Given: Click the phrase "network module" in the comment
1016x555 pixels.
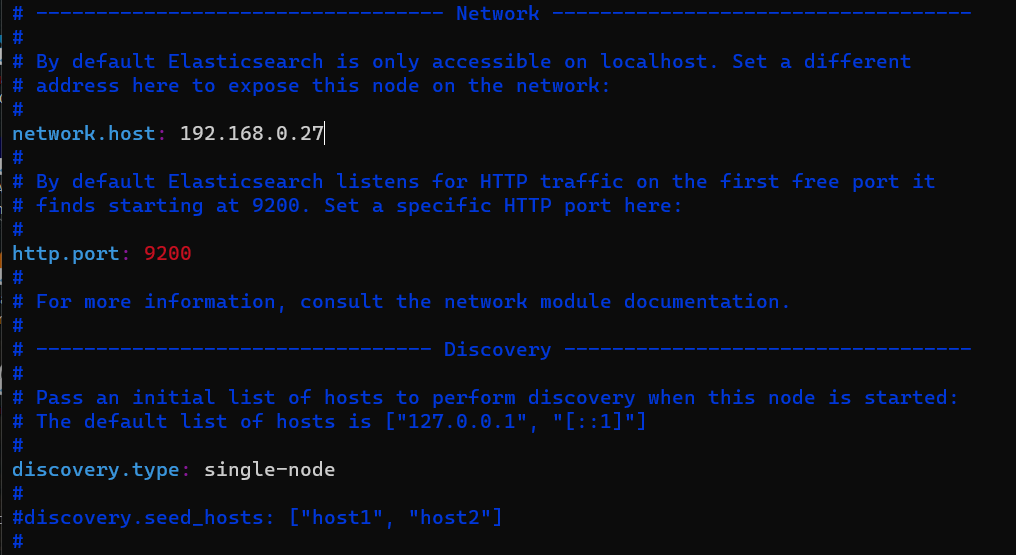Looking at the screenshot, I should tap(528, 301).
